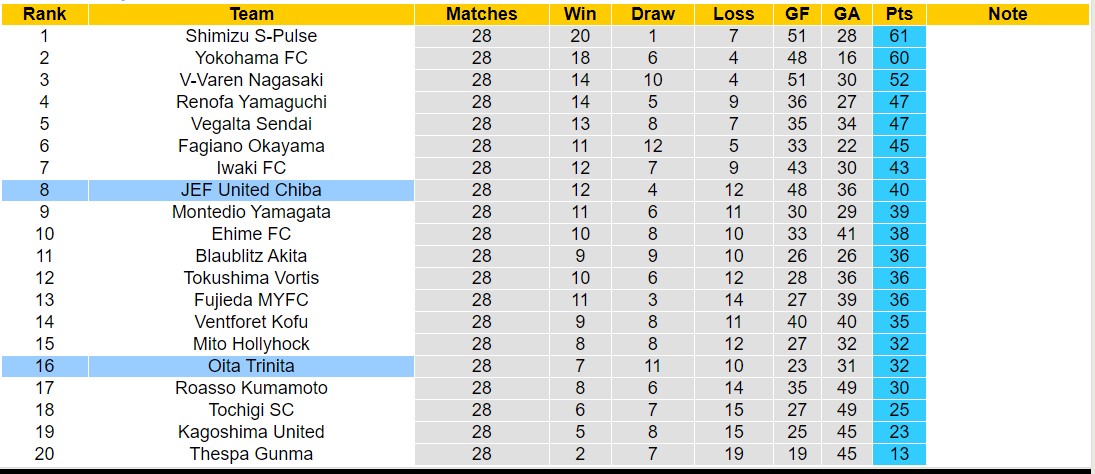Select V-Varen Nagasaki in the table
The height and width of the screenshot is (474, 1095).
coord(251,80)
